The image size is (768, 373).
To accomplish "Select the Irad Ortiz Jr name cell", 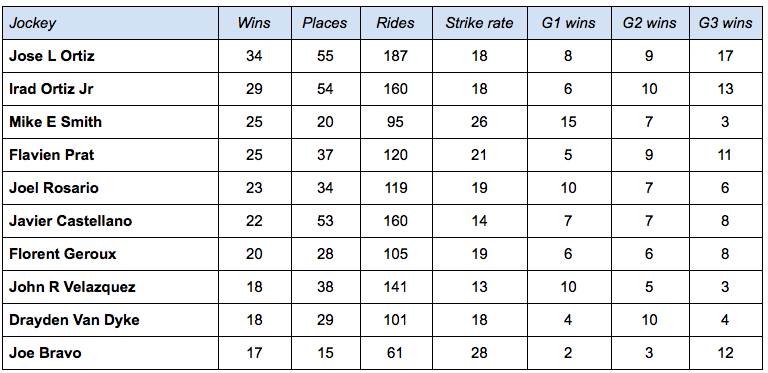I will pos(111,89).
